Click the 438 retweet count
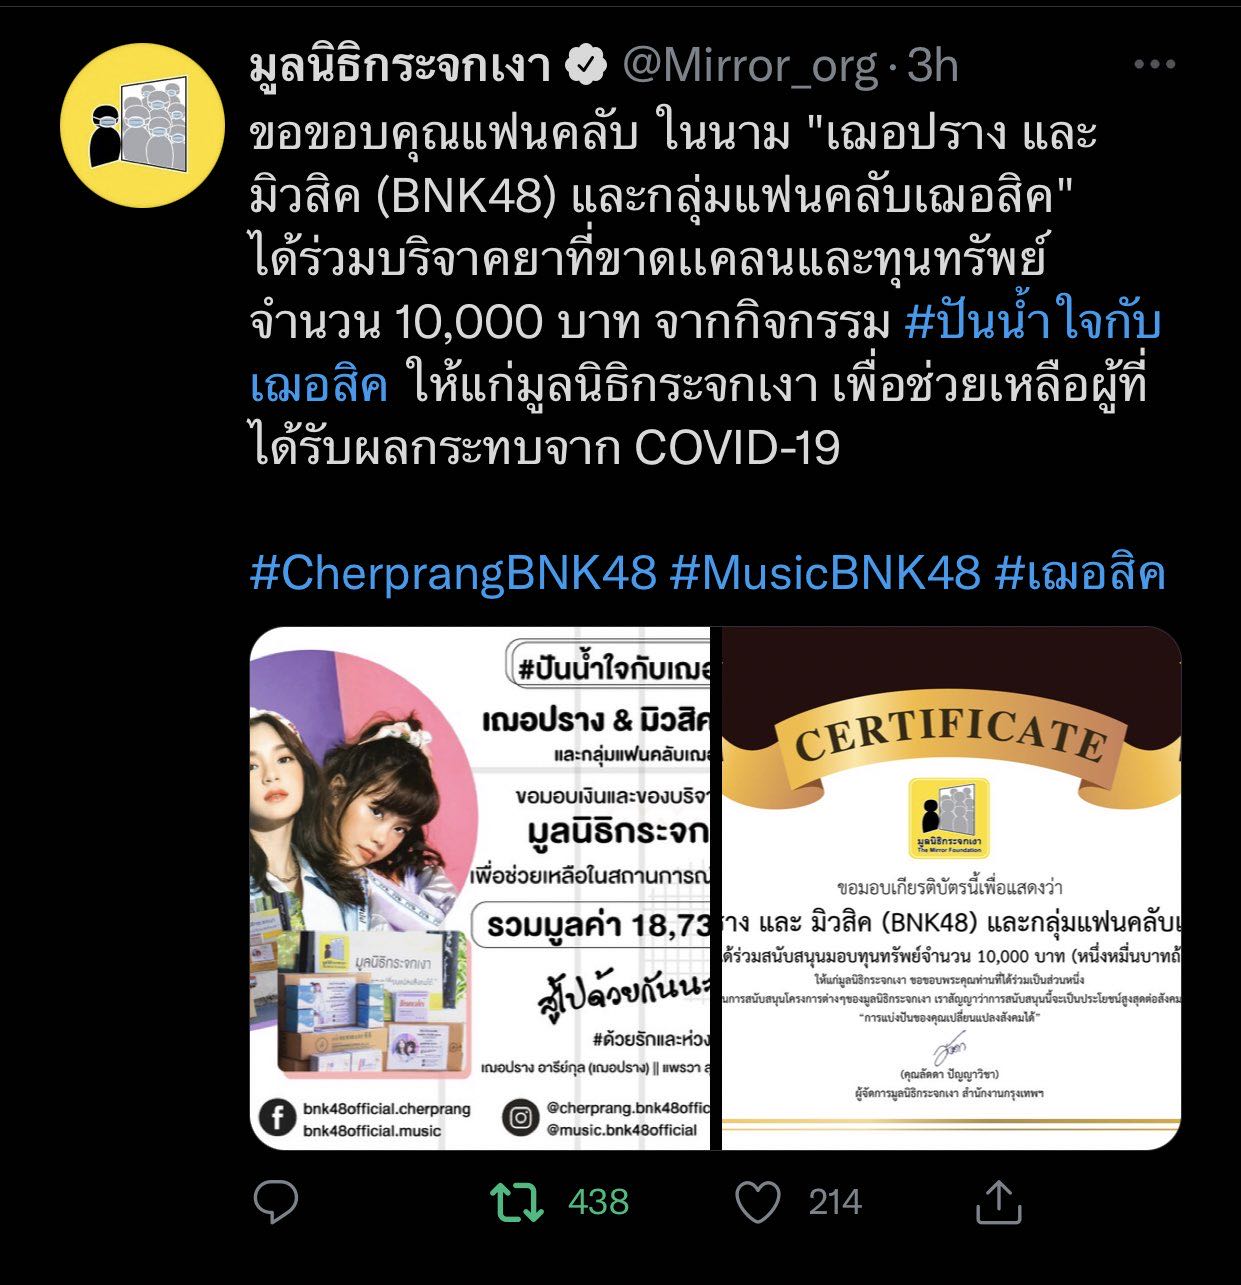Image resolution: width=1241 pixels, height=1285 pixels. 598,1202
